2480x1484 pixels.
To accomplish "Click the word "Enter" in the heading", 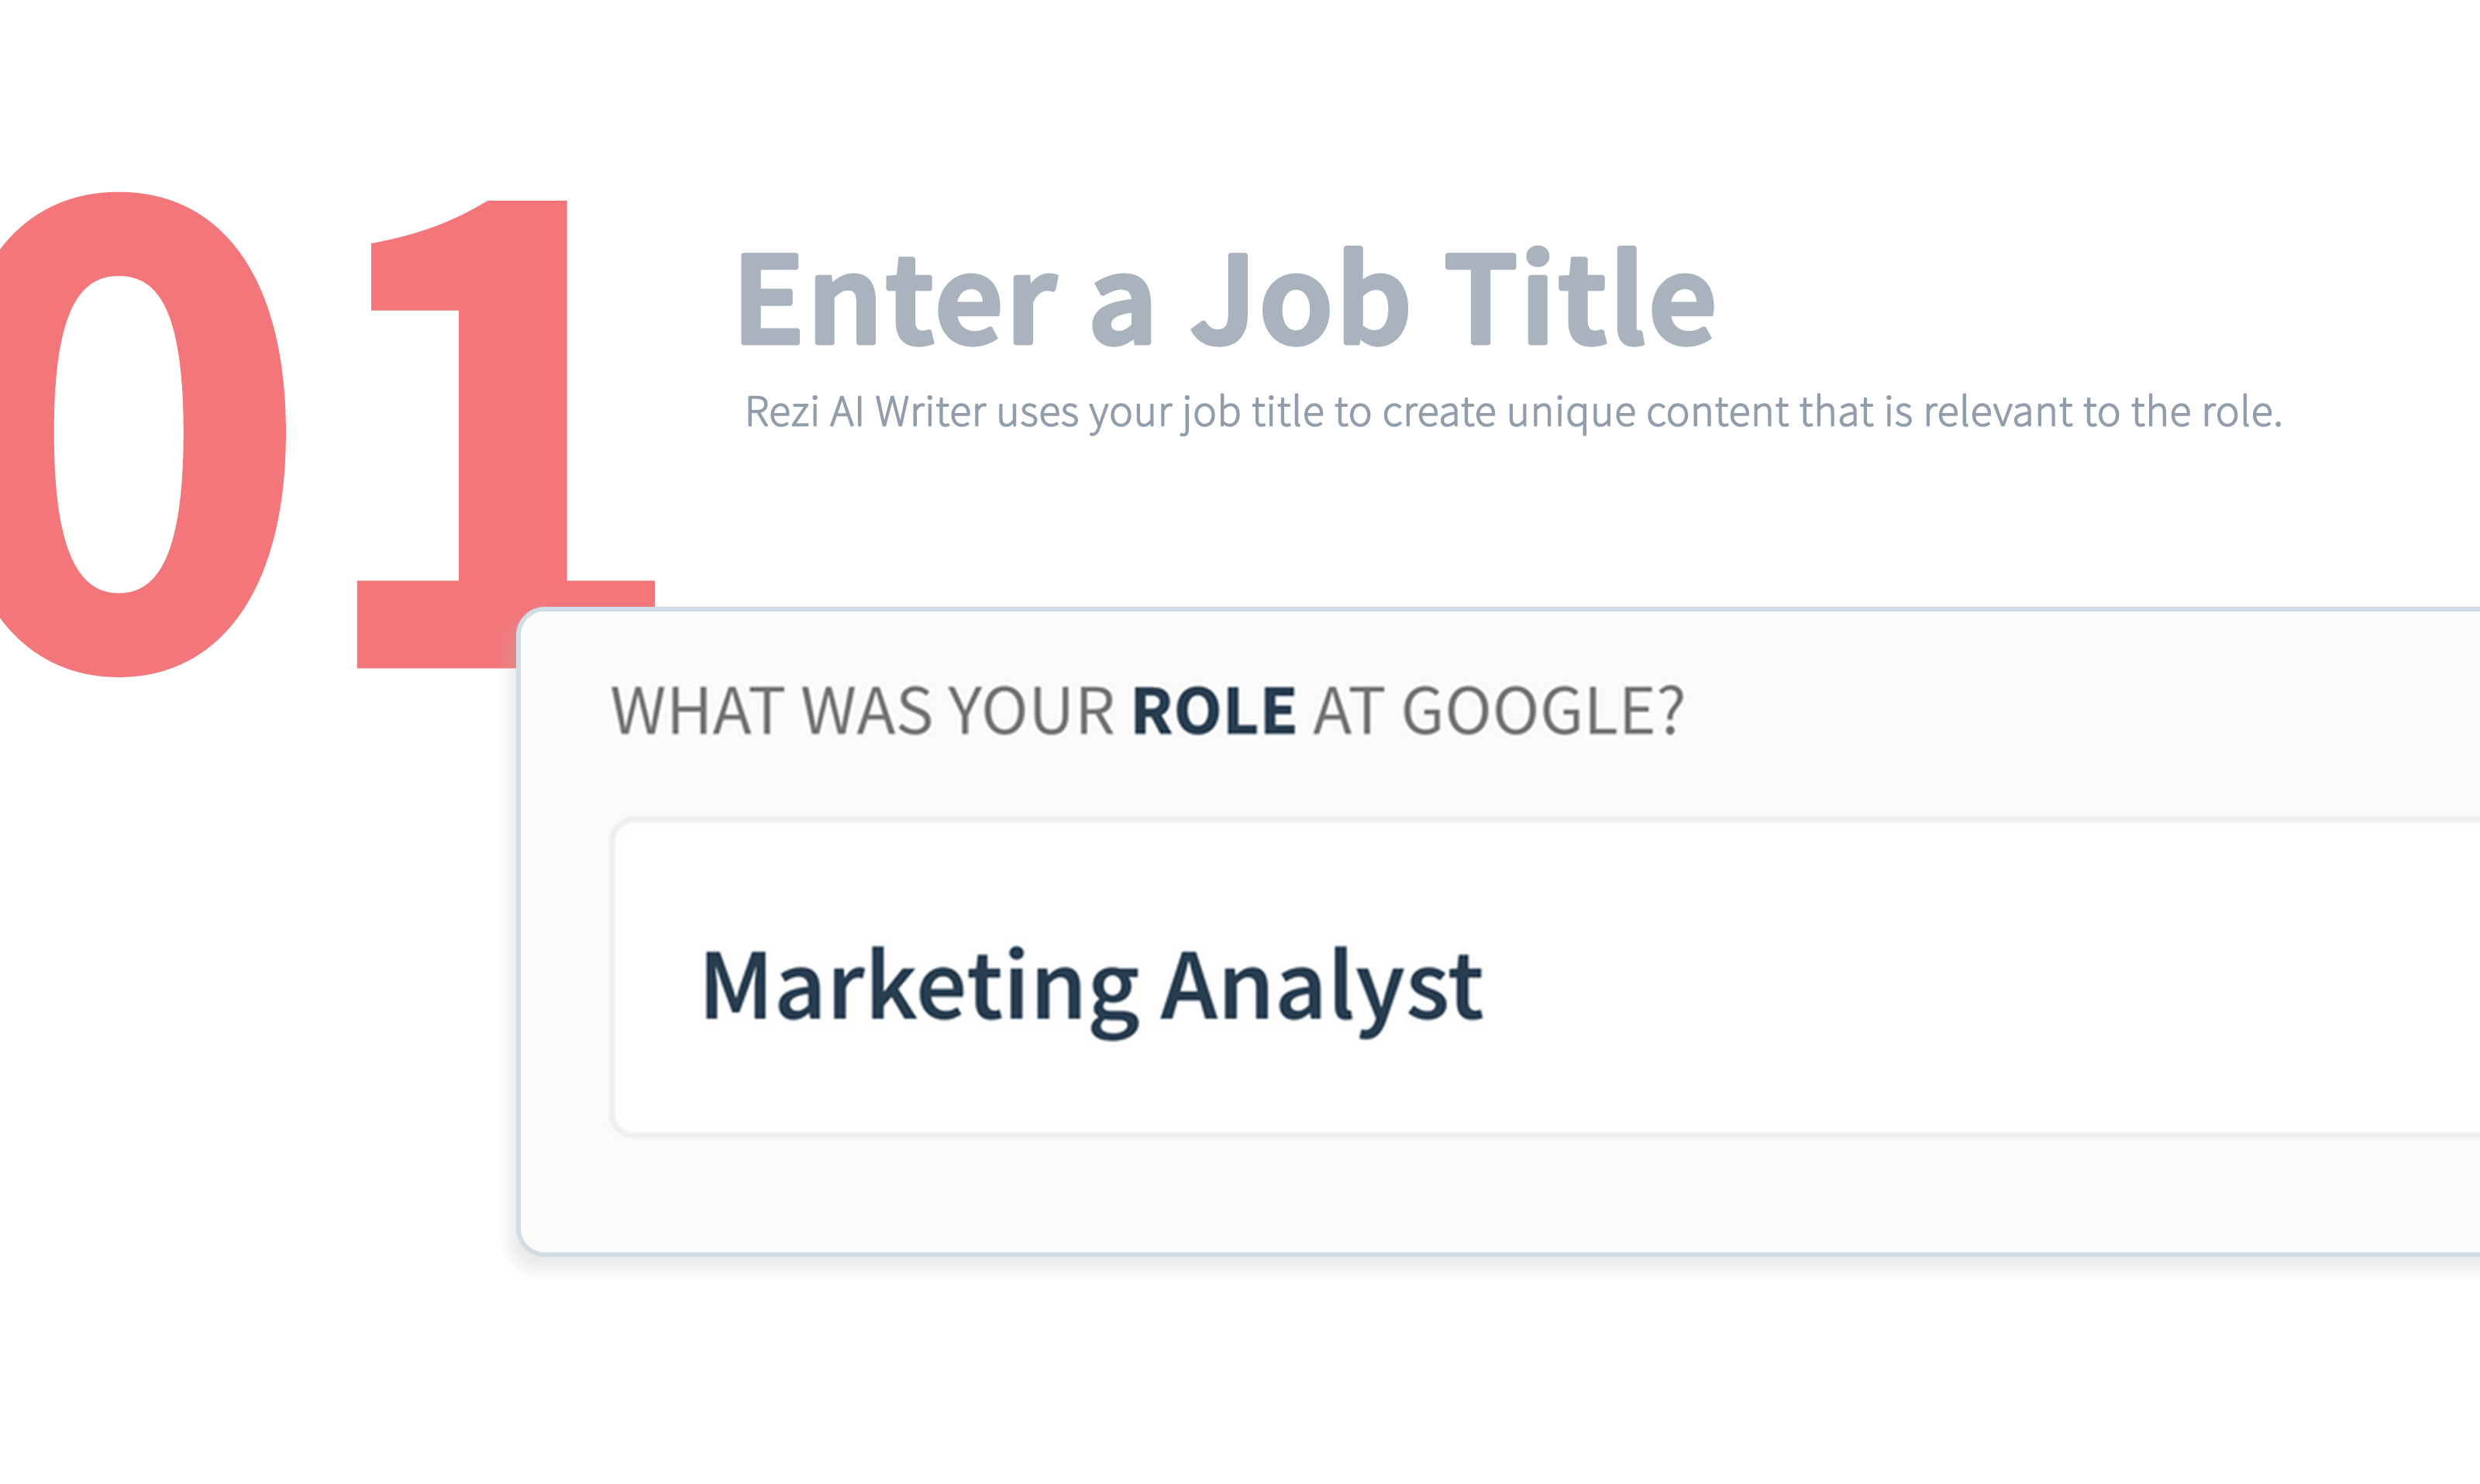I will [897, 298].
